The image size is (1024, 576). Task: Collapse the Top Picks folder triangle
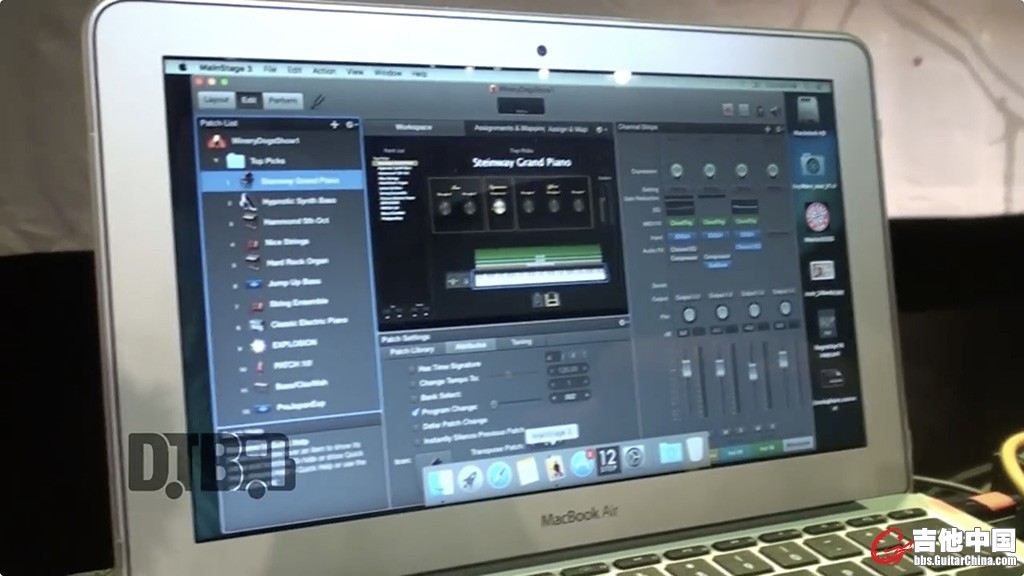(x=217, y=160)
